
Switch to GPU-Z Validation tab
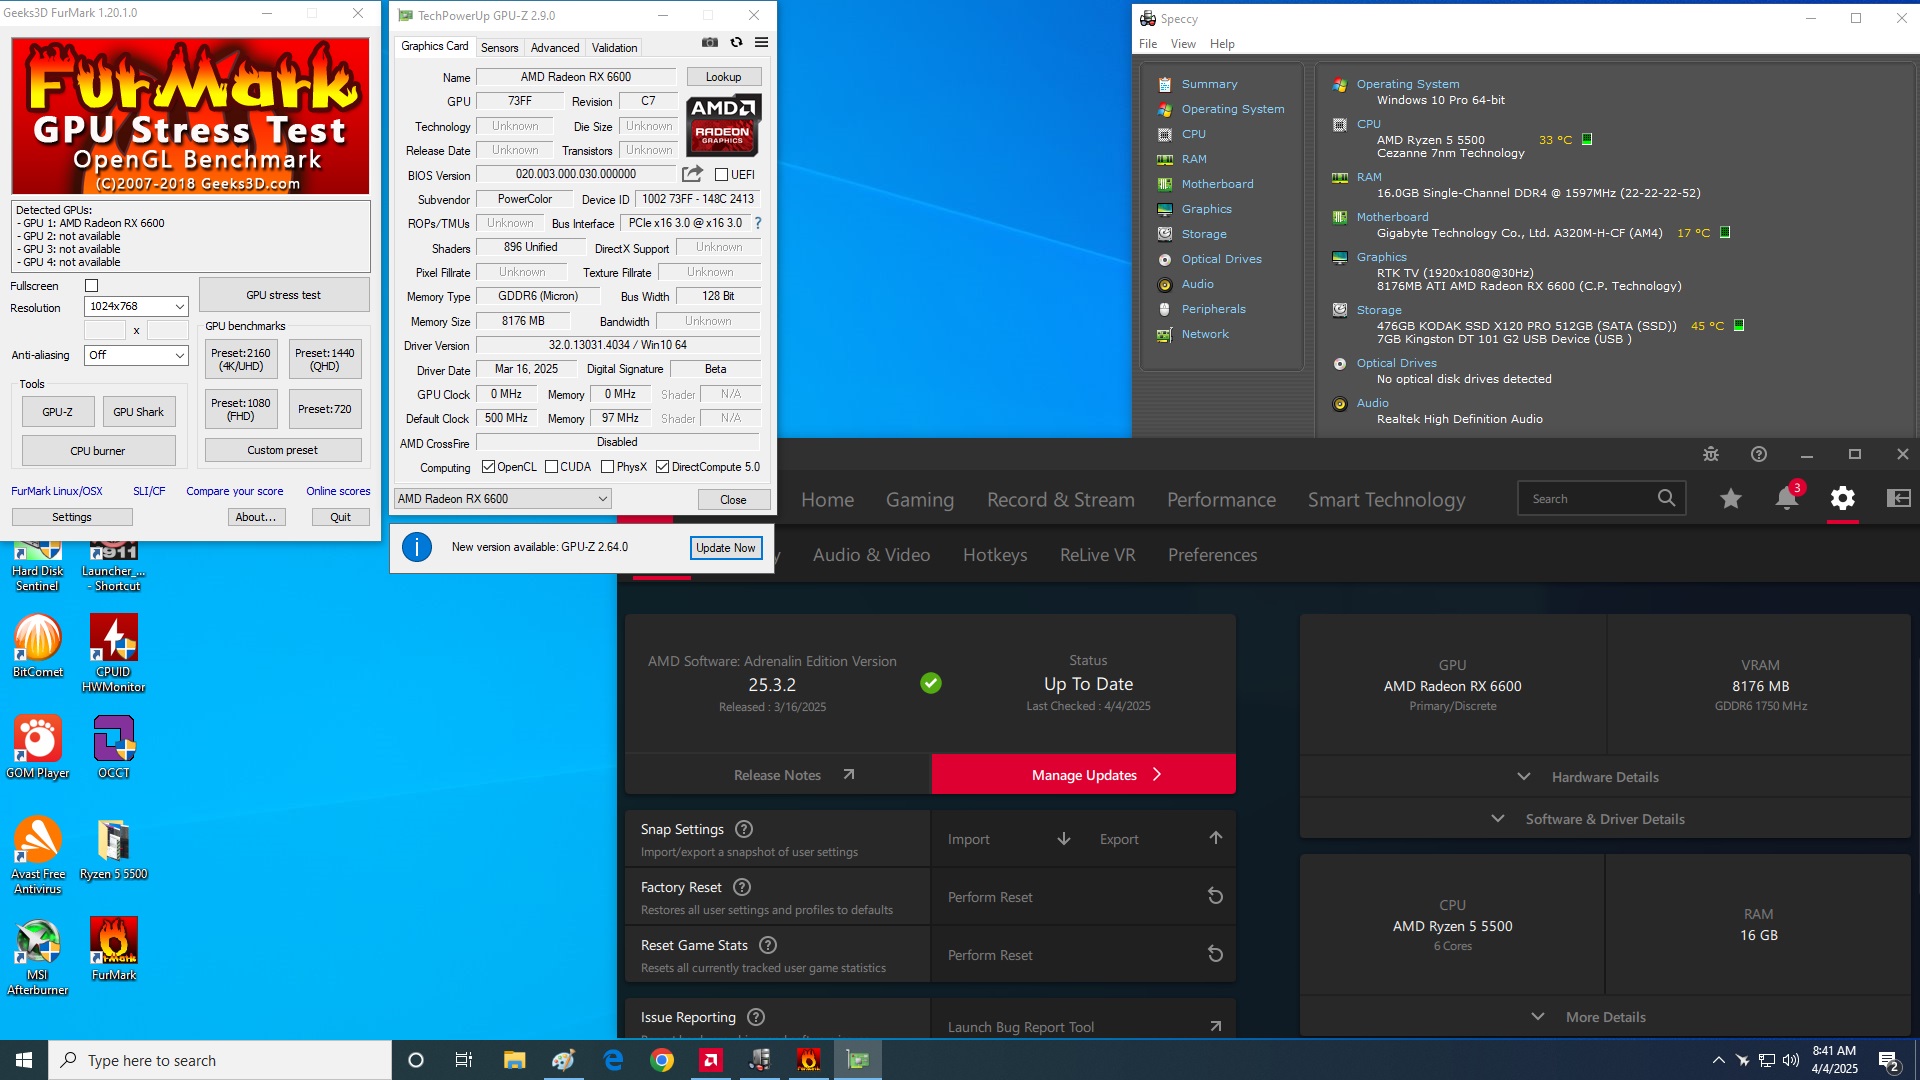point(614,47)
